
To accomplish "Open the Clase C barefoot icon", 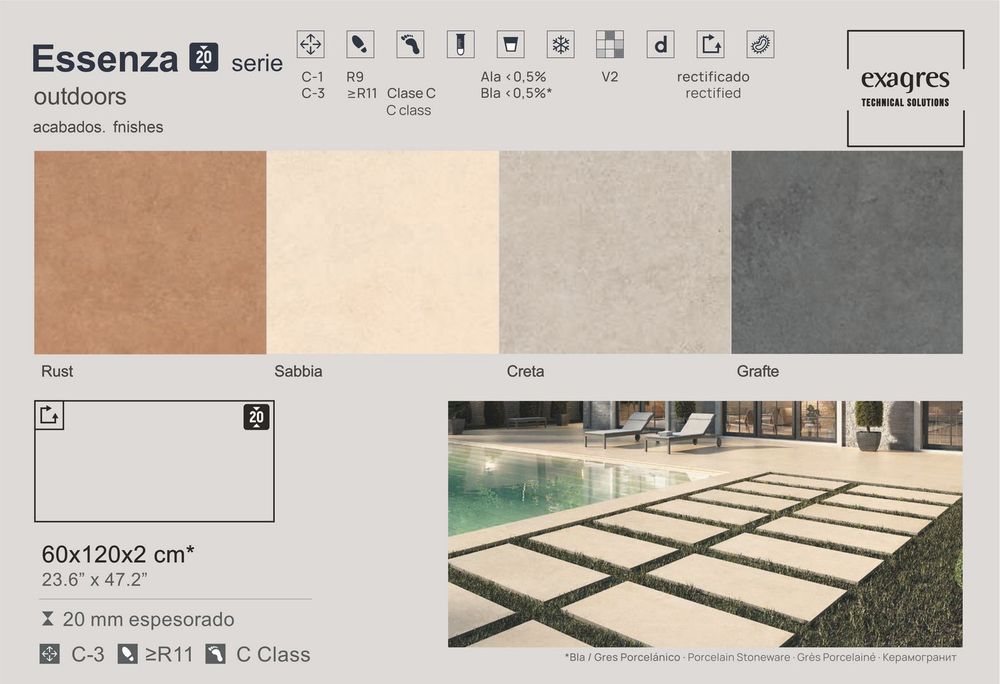I will coord(408,44).
